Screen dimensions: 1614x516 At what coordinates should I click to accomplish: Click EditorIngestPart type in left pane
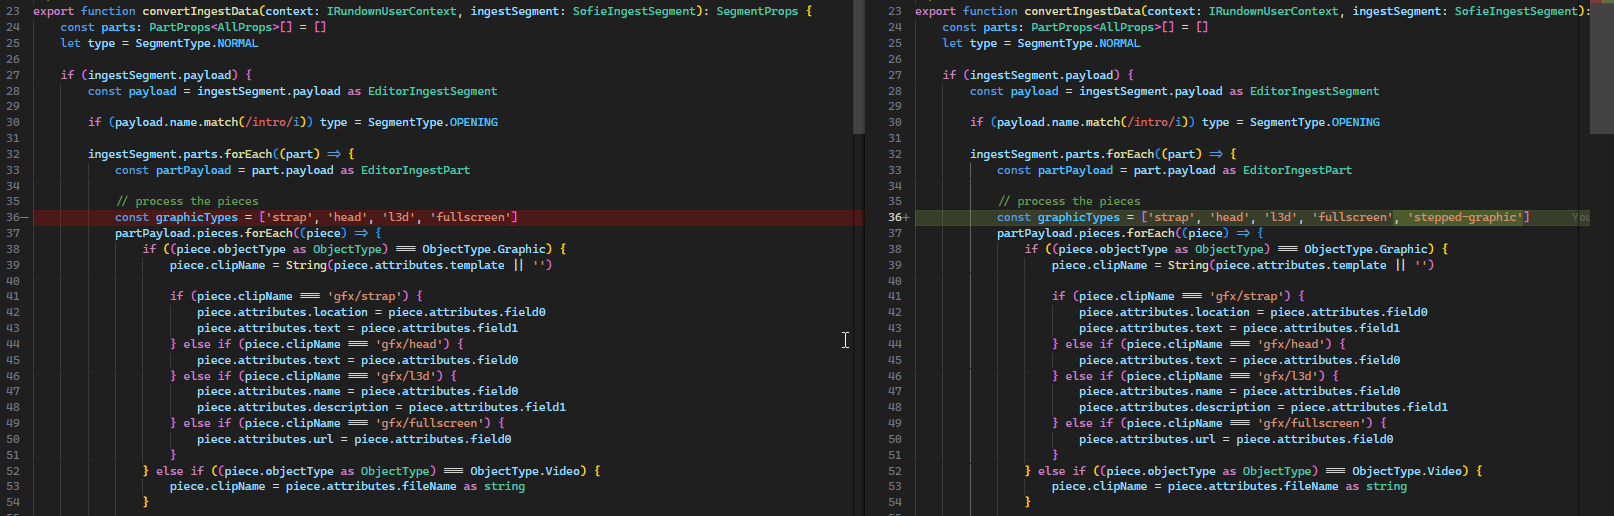pyautogui.click(x=415, y=170)
